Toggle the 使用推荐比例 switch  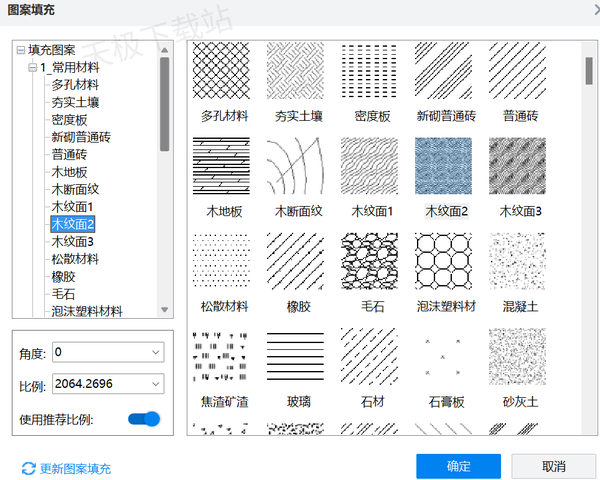[144, 419]
